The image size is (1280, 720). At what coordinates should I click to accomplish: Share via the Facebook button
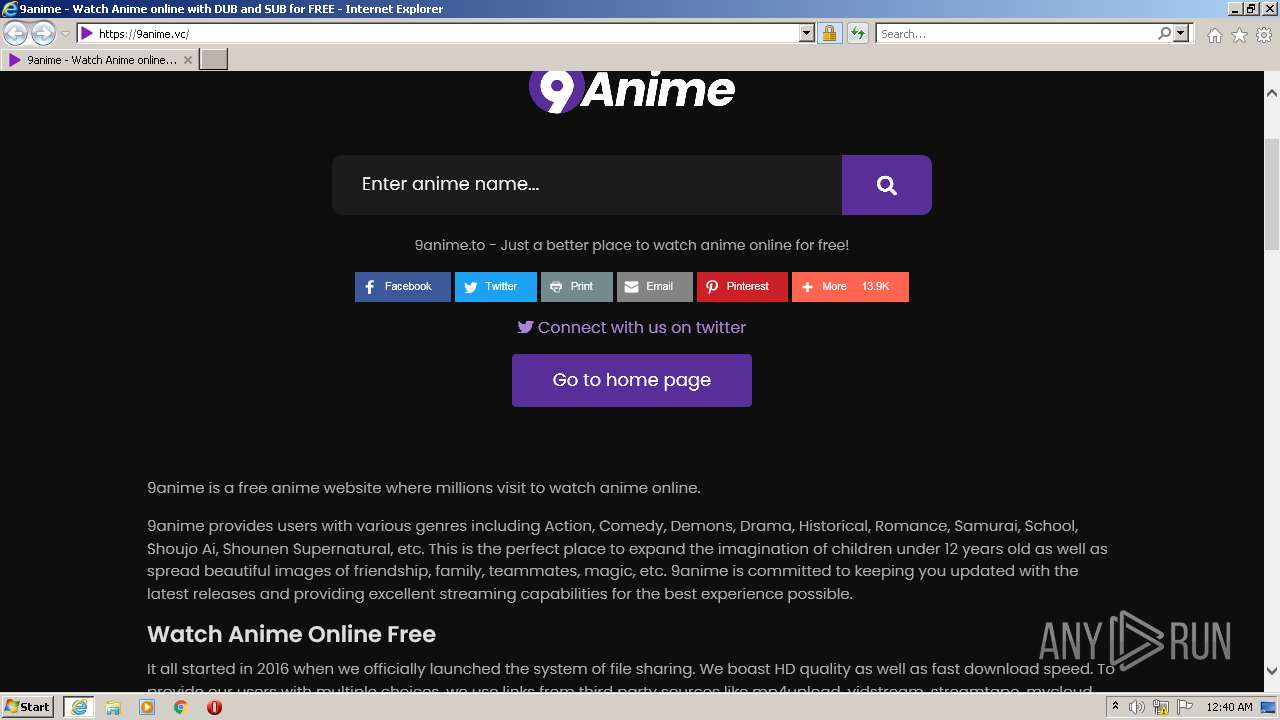pyautogui.click(x=403, y=286)
